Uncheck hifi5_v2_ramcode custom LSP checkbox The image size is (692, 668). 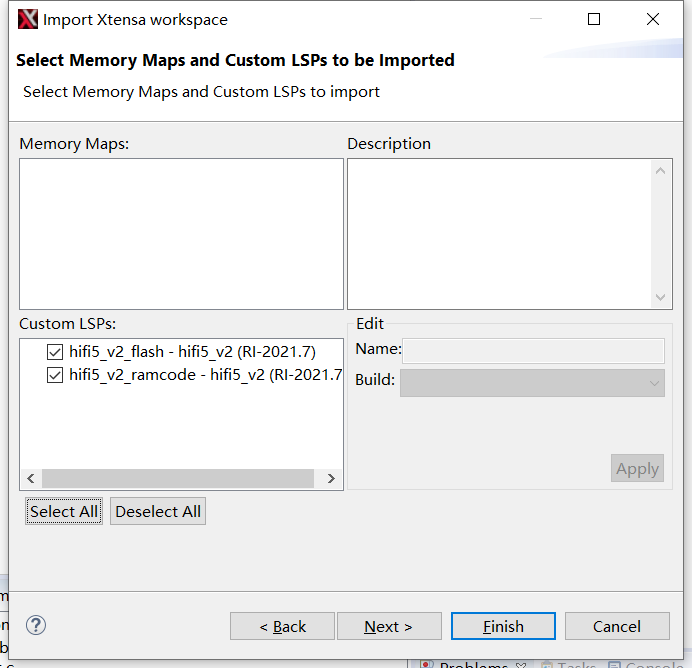tap(55, 375)
